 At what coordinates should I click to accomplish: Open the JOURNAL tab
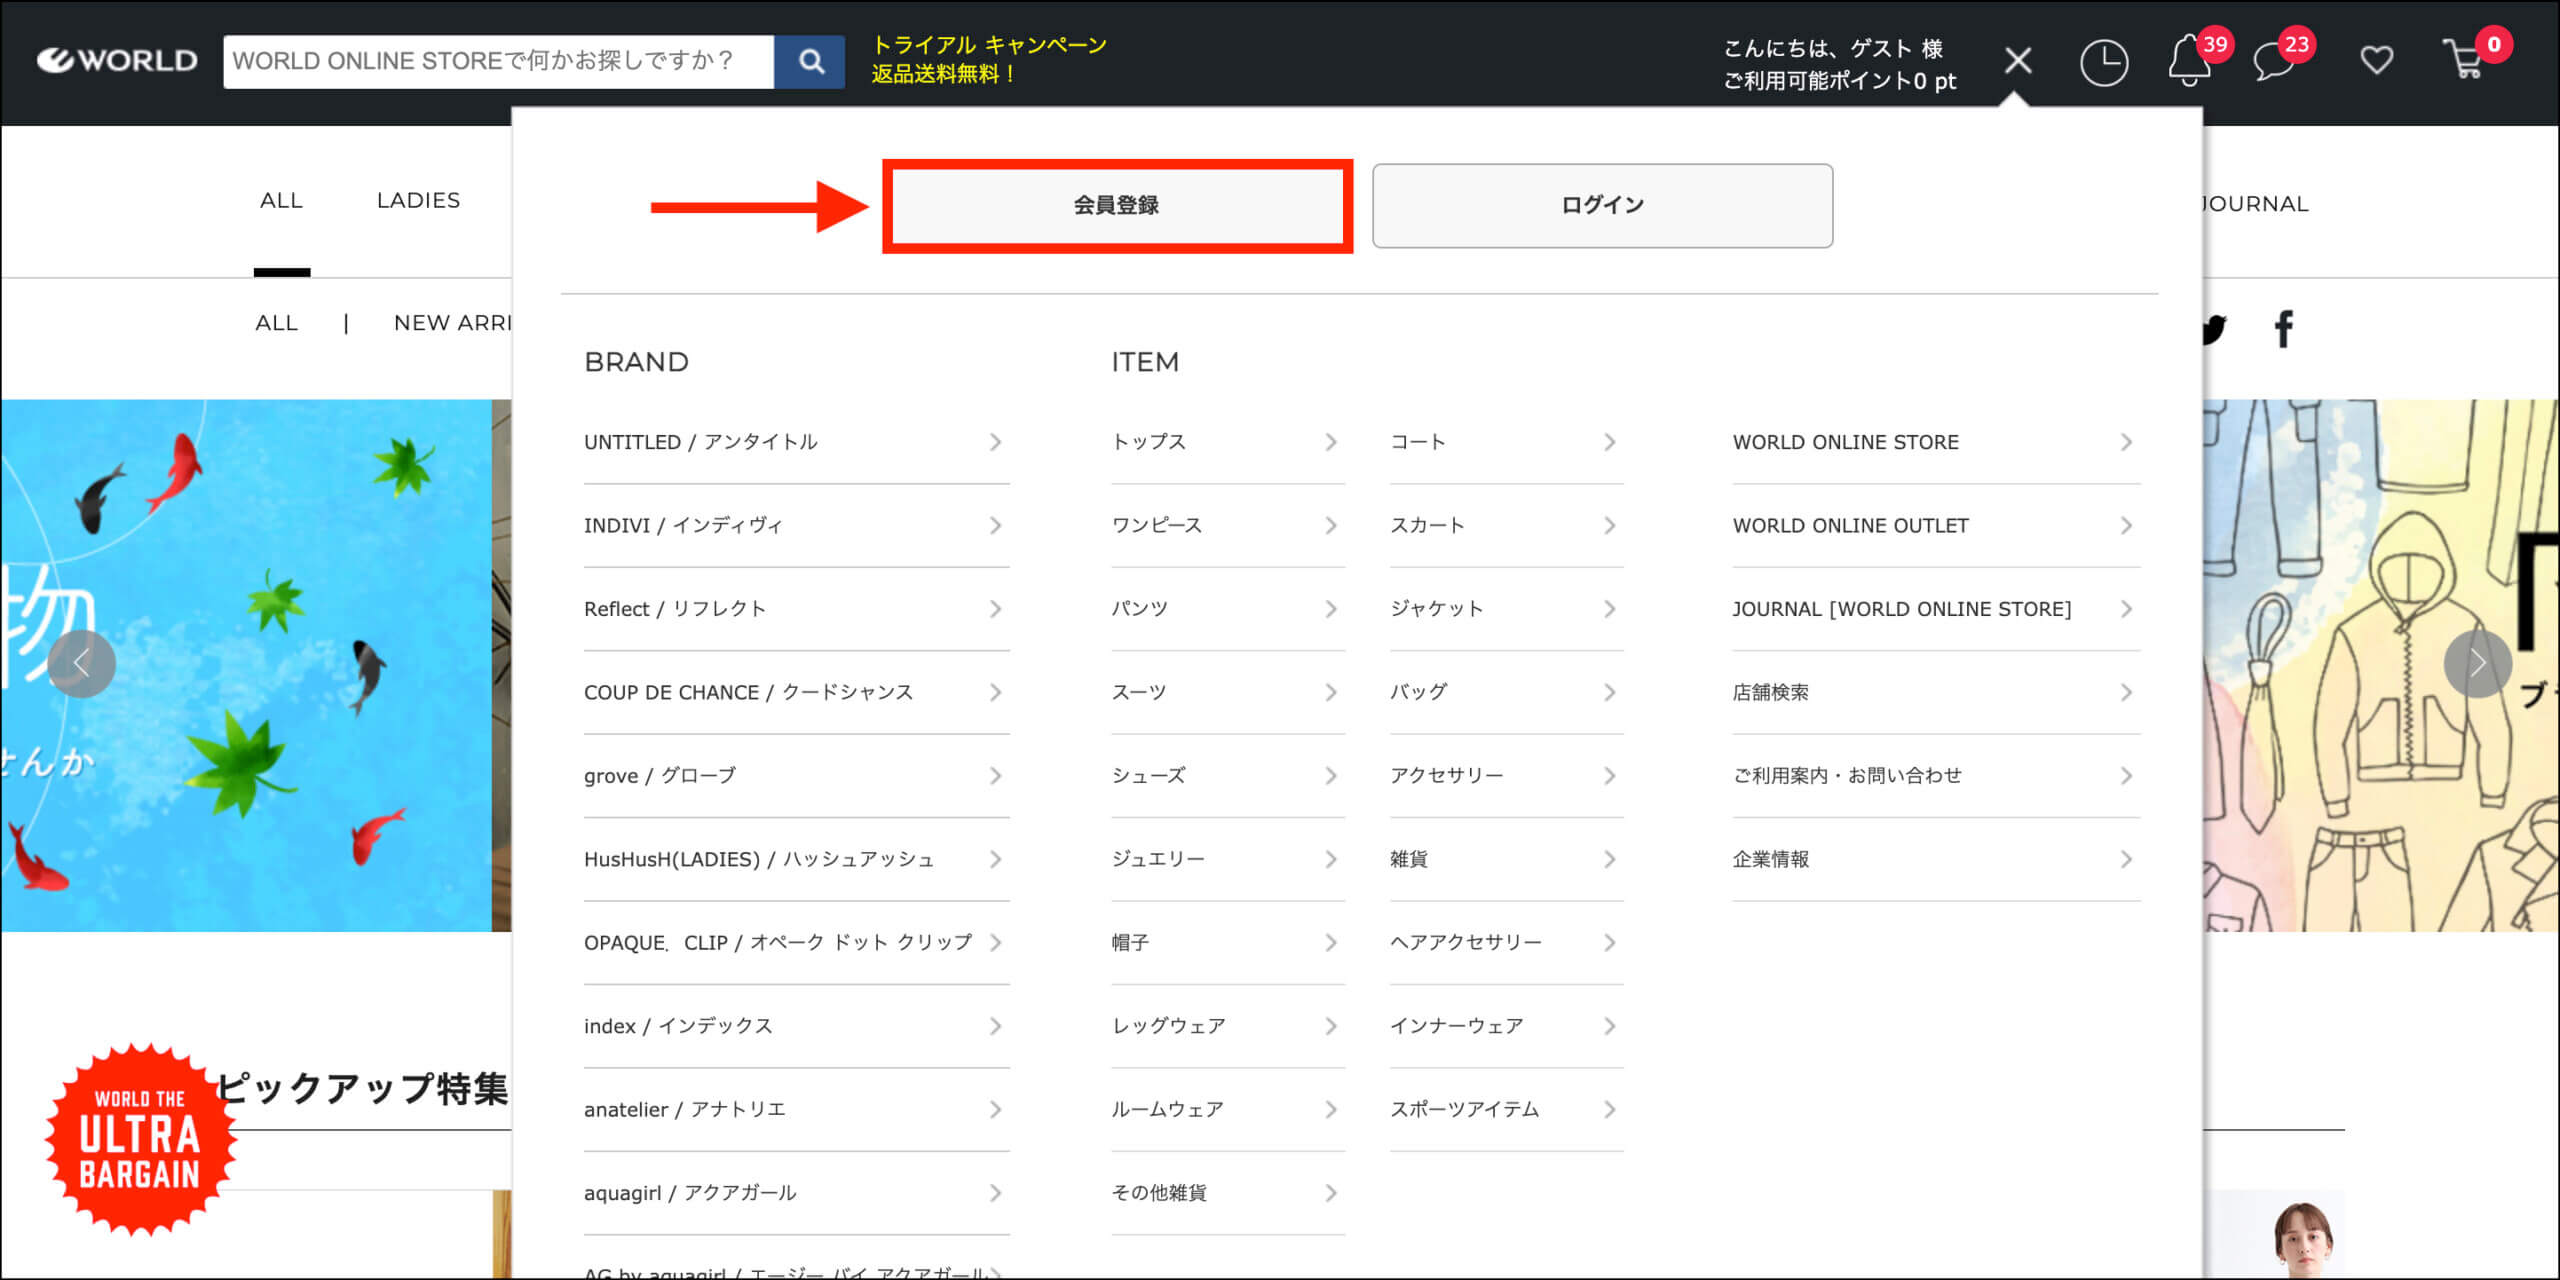(2256, 204)
